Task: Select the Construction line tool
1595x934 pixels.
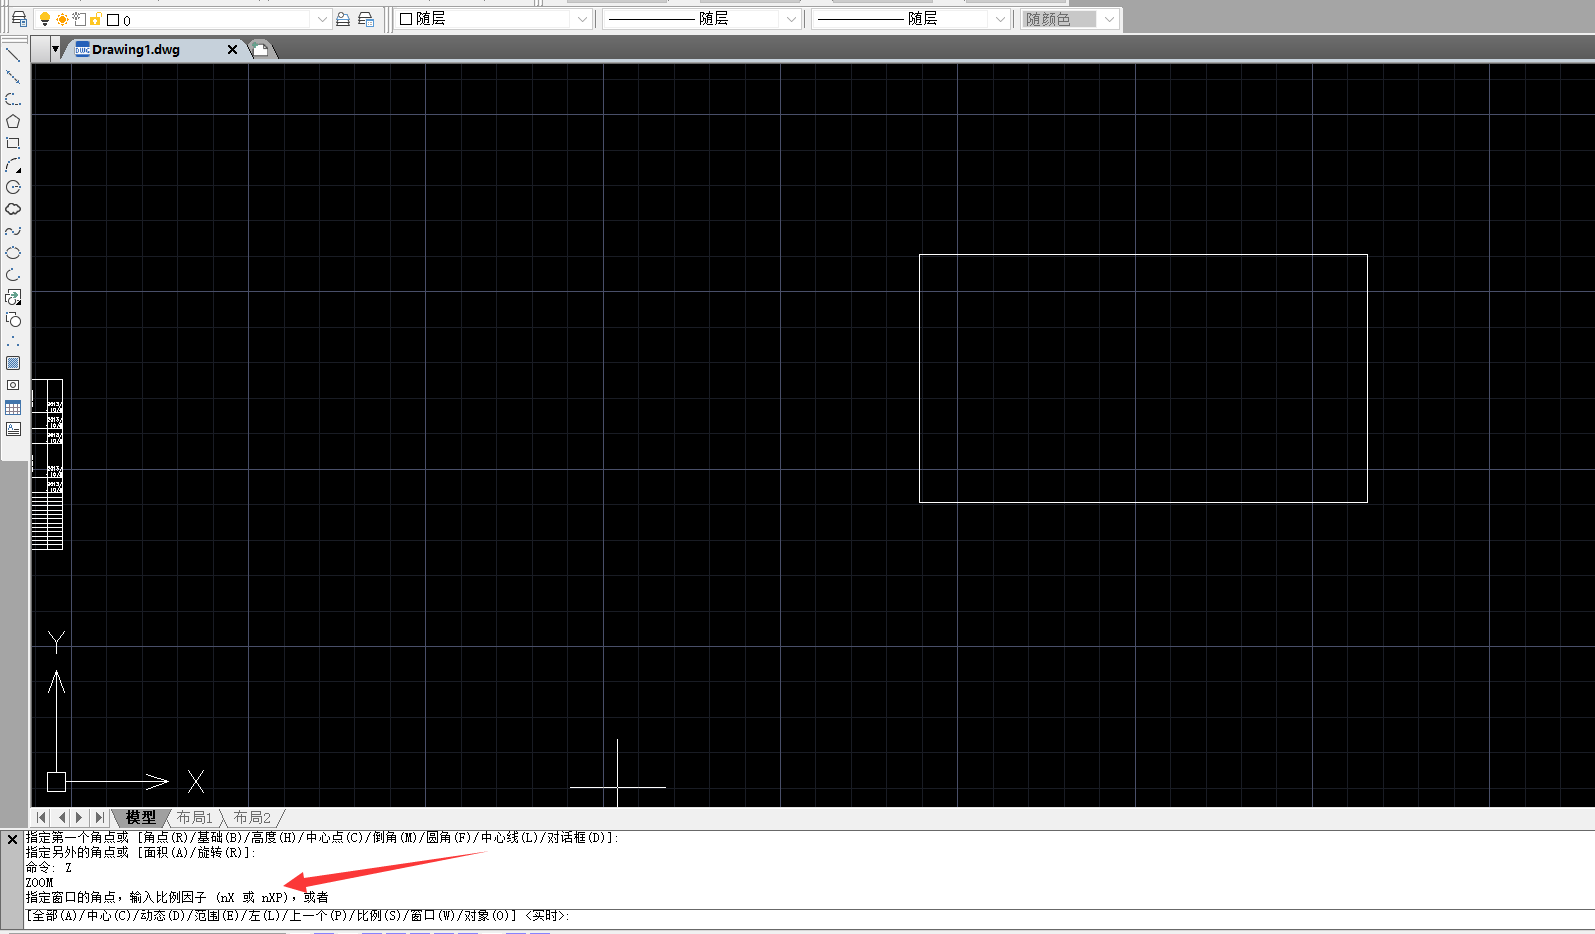Action: (13, 77)
